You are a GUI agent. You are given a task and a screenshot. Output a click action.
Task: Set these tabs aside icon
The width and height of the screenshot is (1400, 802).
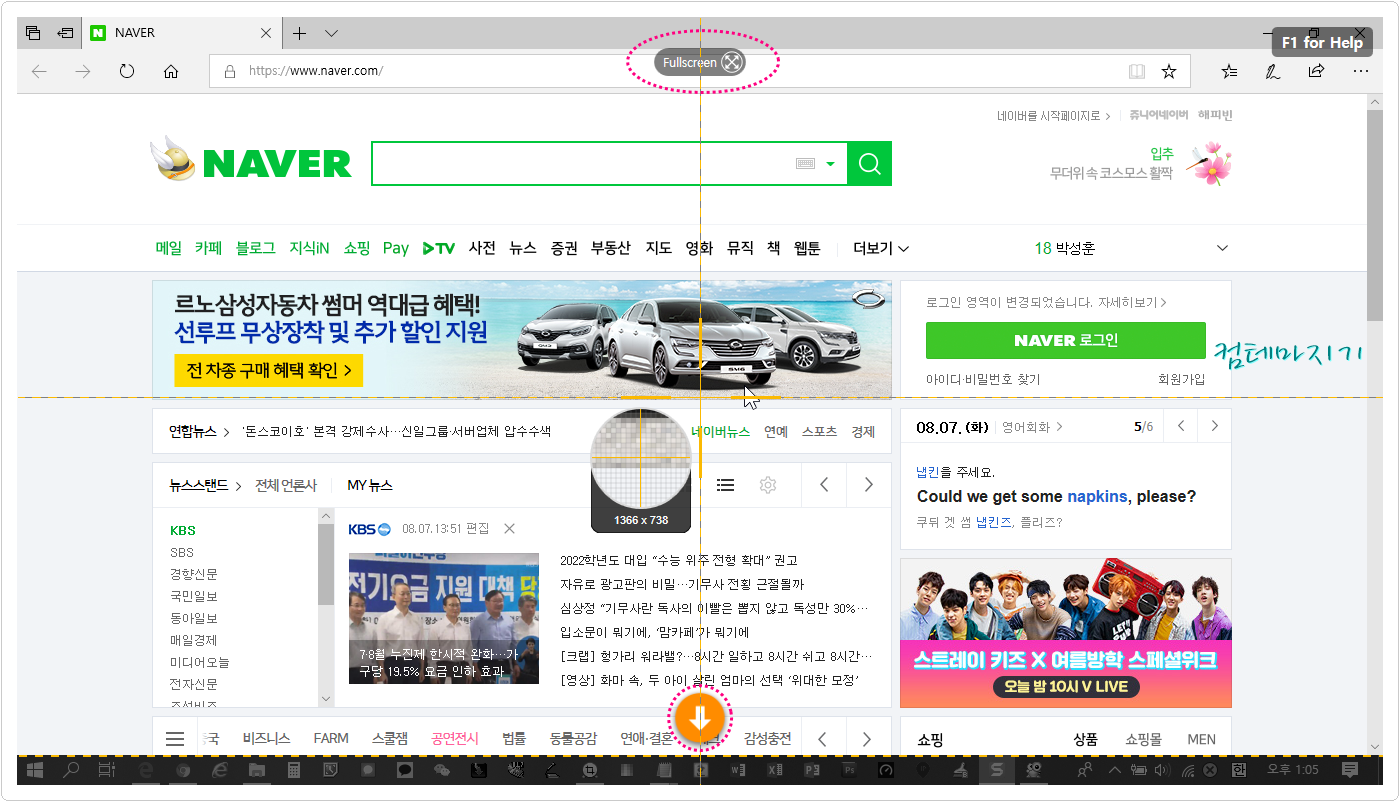pyautogui.click(x=66, y=33)
